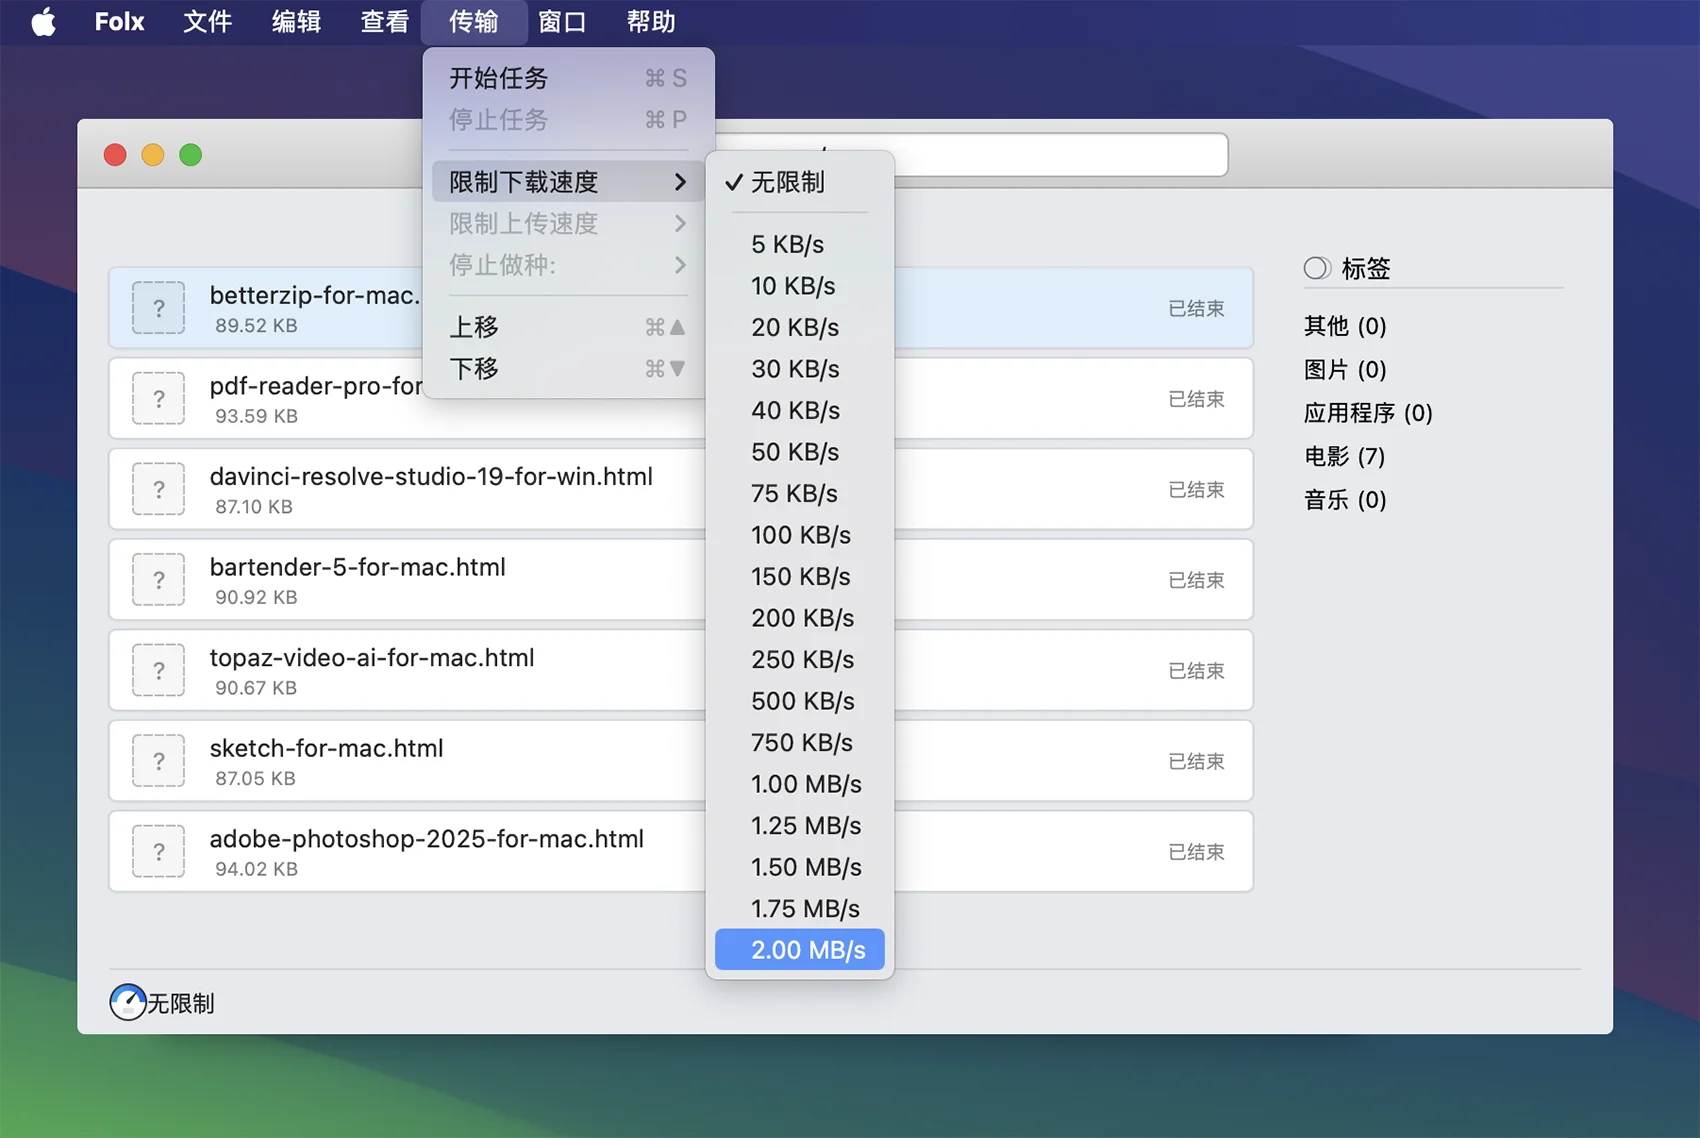Screen dimensions: 1700x1138
Task: Expand 限制下载速度 submenu
Action: [x=568, y=182]
